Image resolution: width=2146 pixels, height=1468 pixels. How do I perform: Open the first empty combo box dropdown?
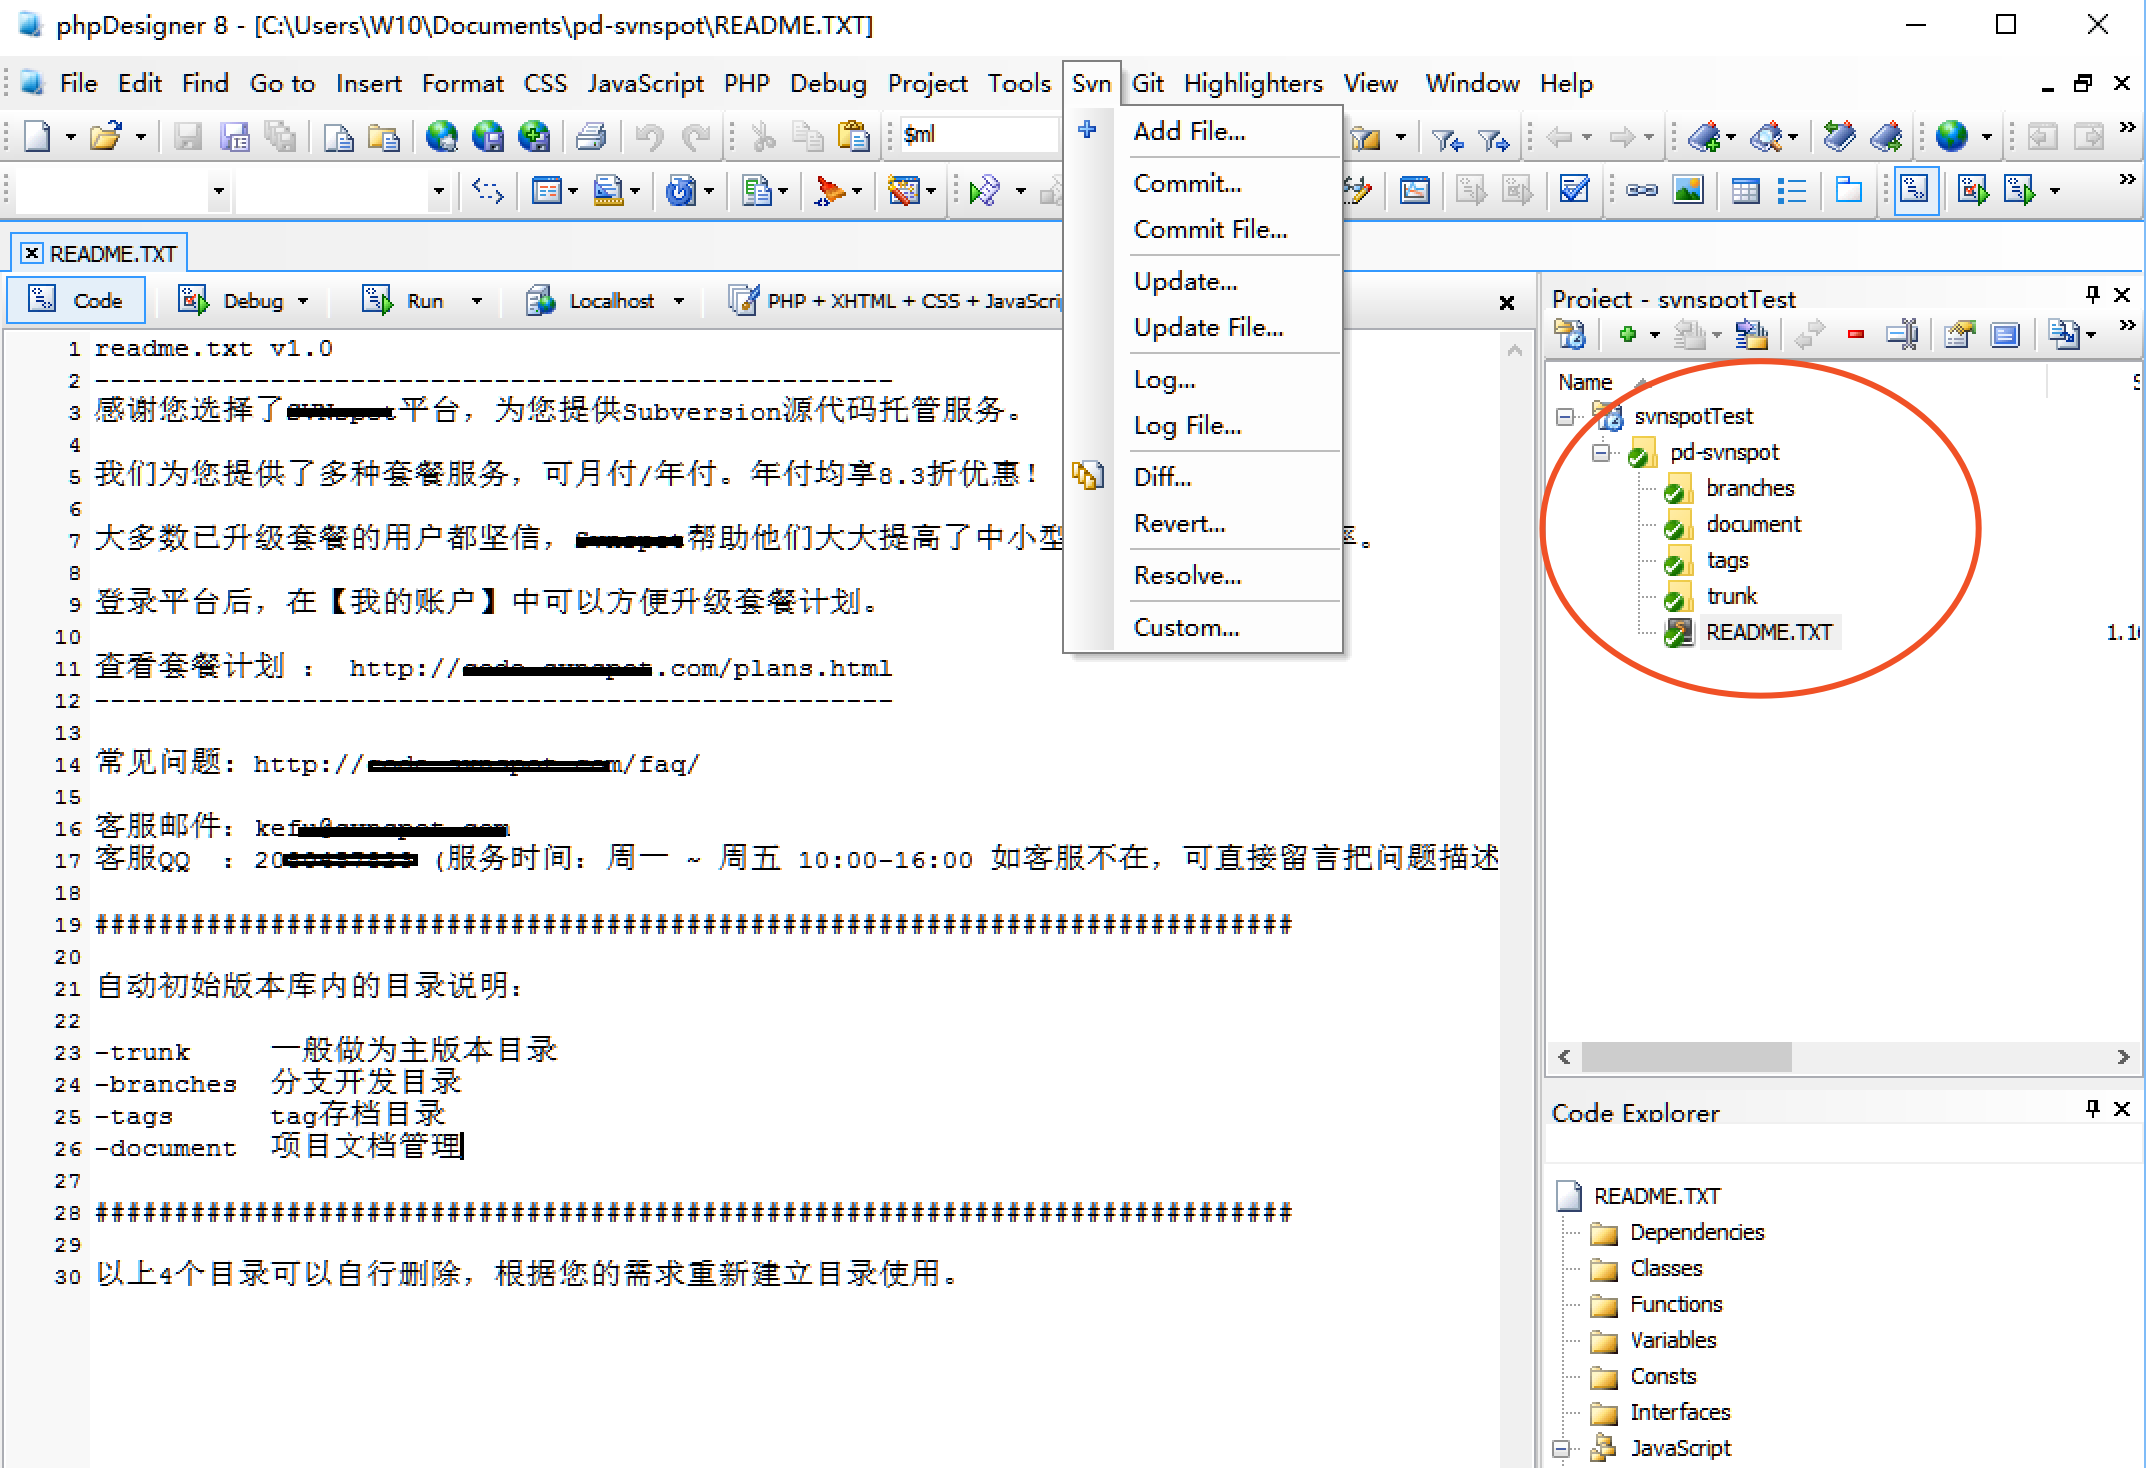pyautogui.click(x=218, y=191)
